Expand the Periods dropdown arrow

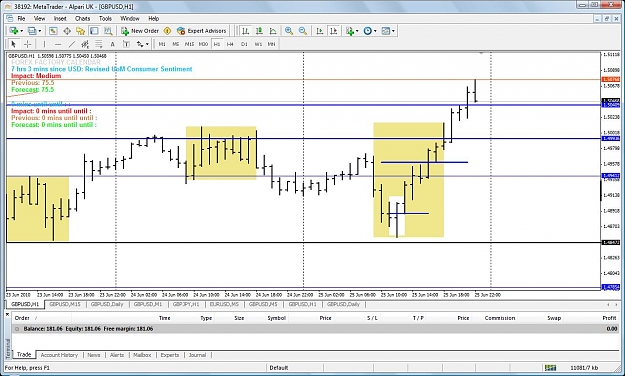375,31
